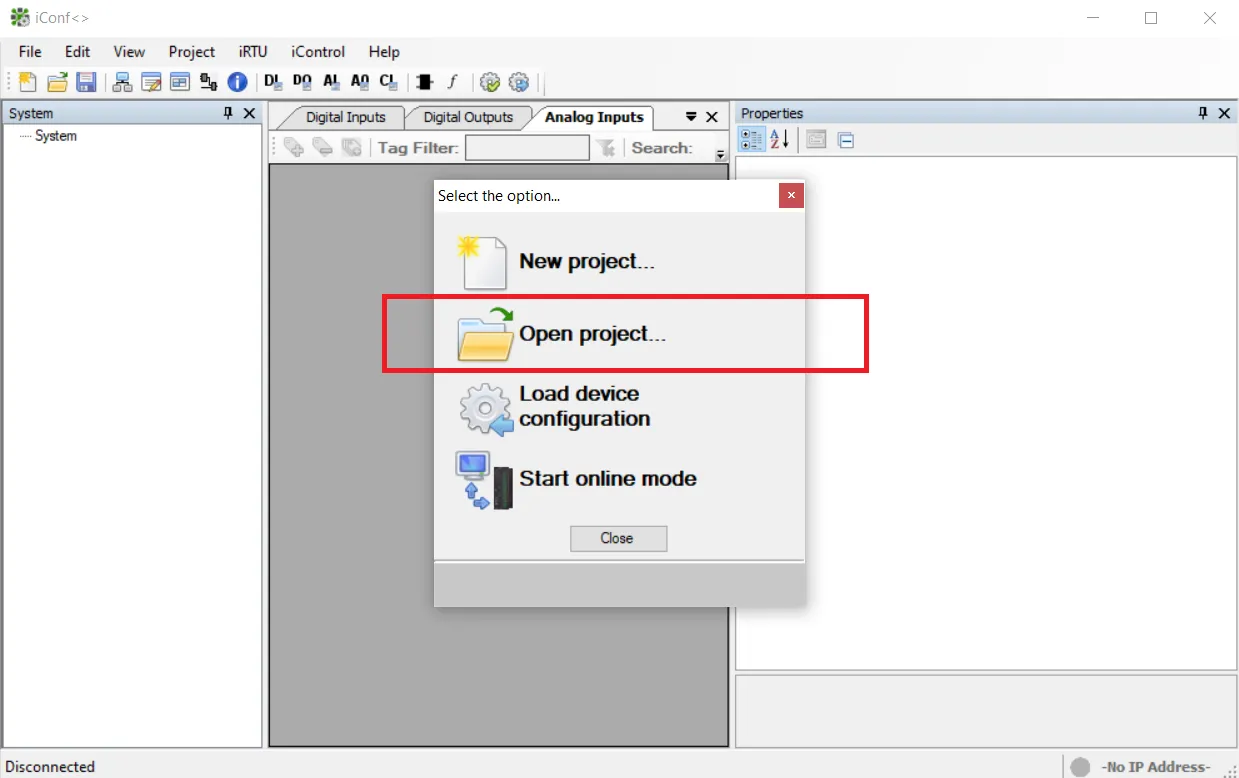Click the gear with green checkmark icon
Screen dimensions: 1239x778
[x=490, y=82]
